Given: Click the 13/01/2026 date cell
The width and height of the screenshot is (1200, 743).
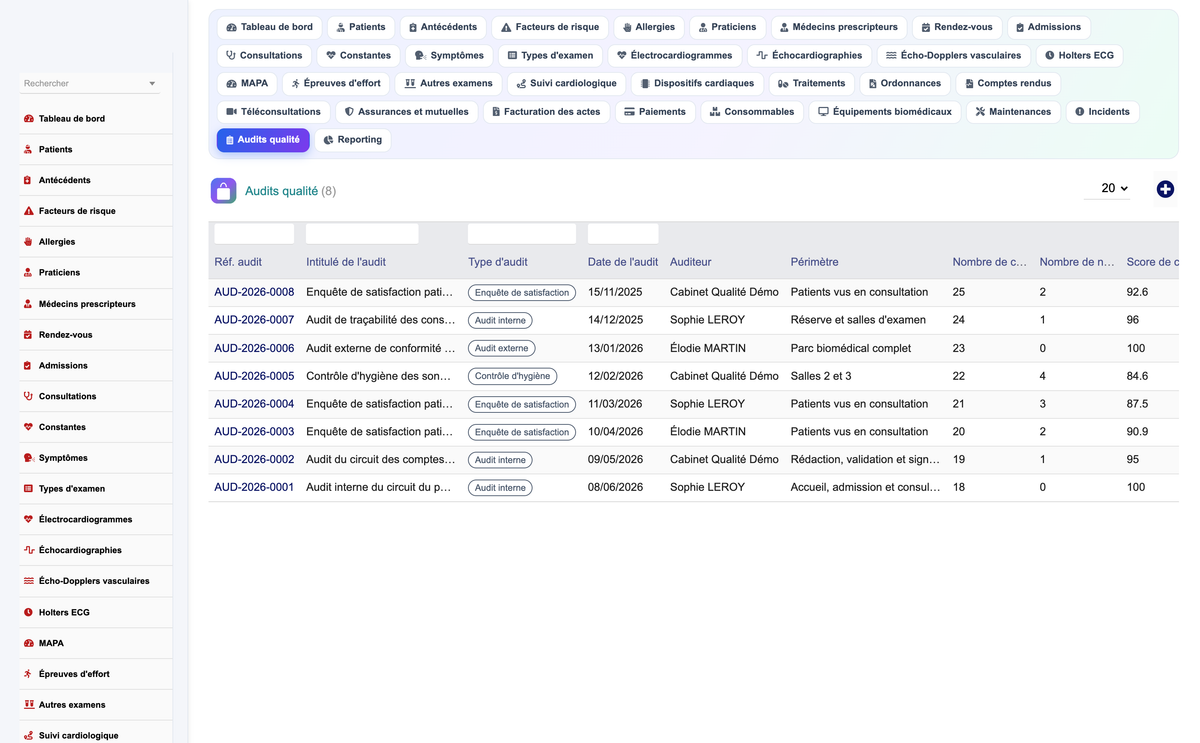Looking at the screenshot, I should click(x=616, y=349).
